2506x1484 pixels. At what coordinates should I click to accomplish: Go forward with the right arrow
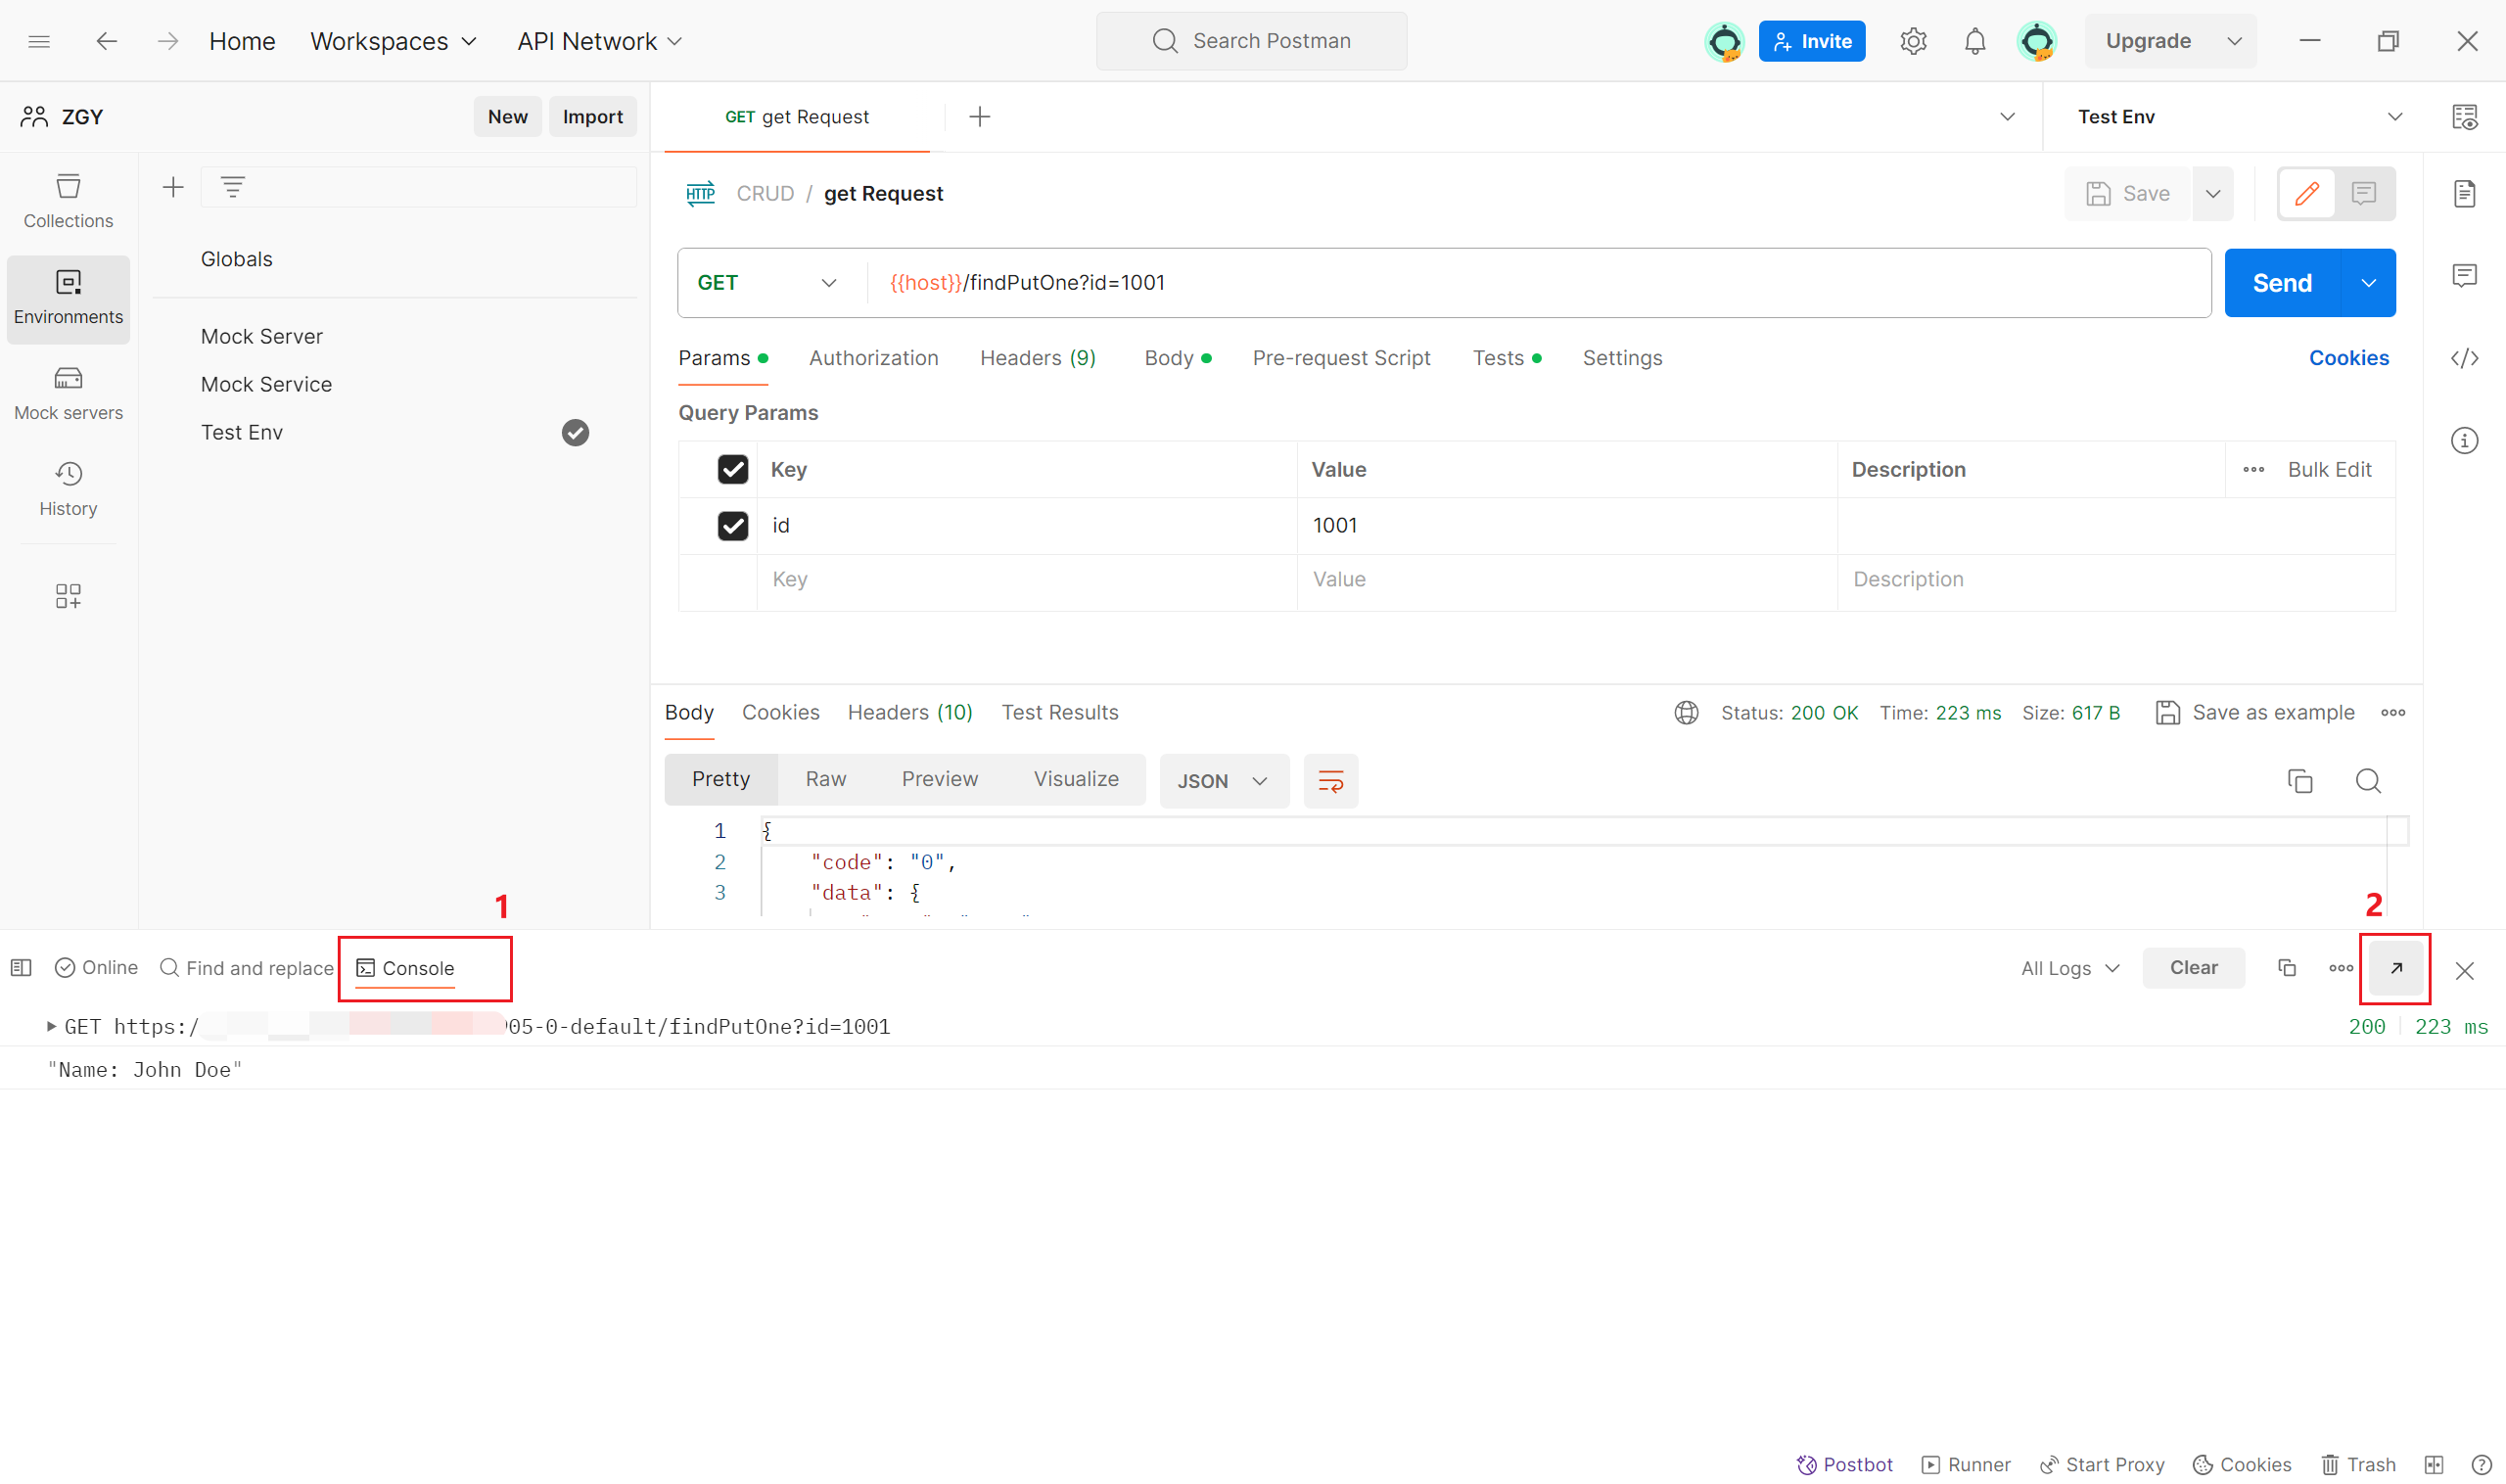tap(168, 41)
